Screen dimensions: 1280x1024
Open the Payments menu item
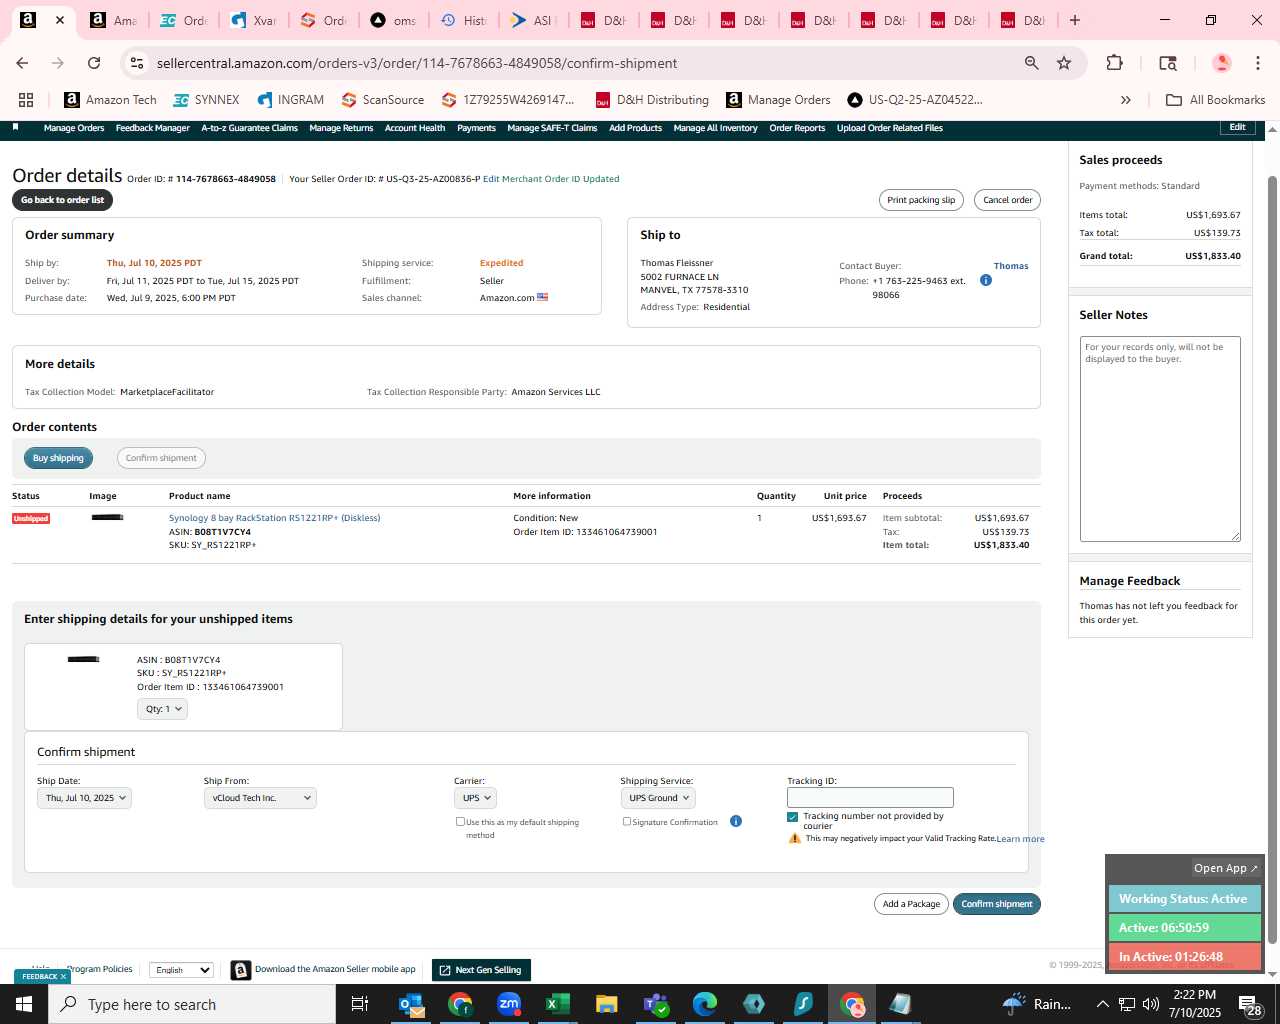[476, 128]
